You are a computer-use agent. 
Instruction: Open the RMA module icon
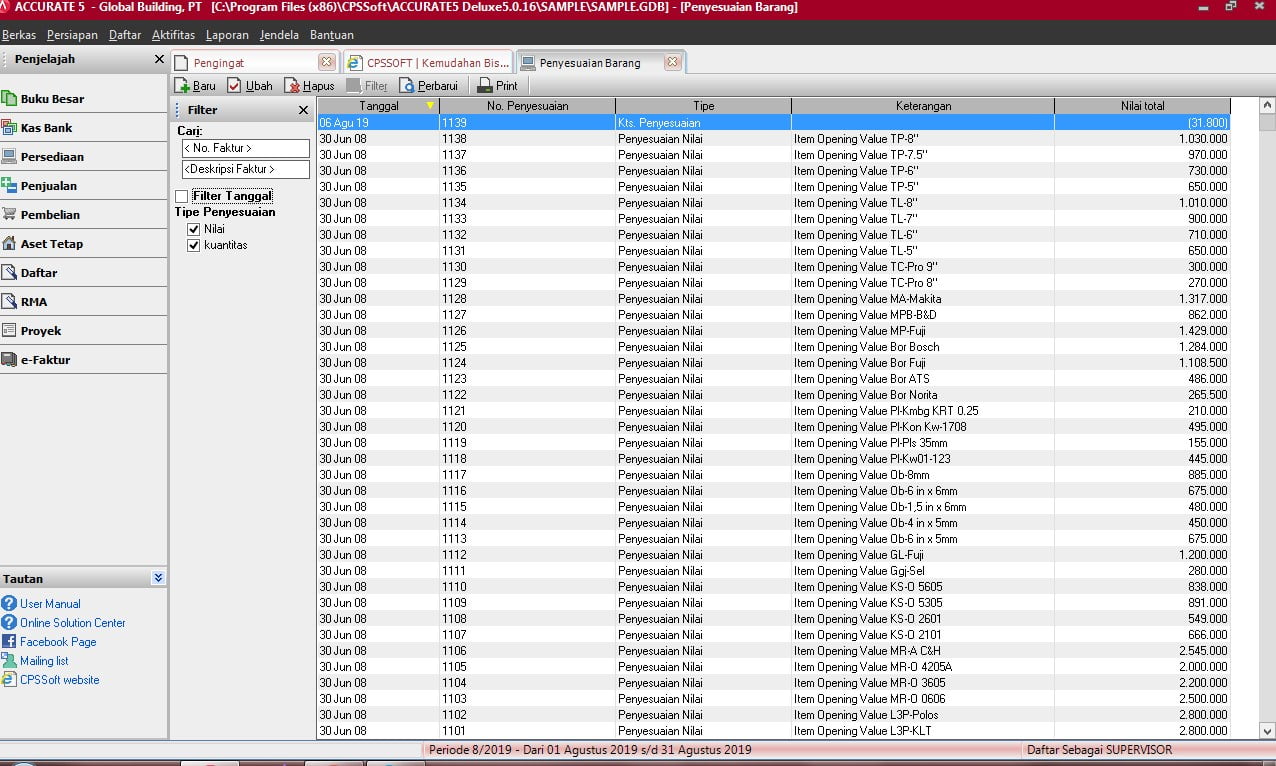pos(10,301)
